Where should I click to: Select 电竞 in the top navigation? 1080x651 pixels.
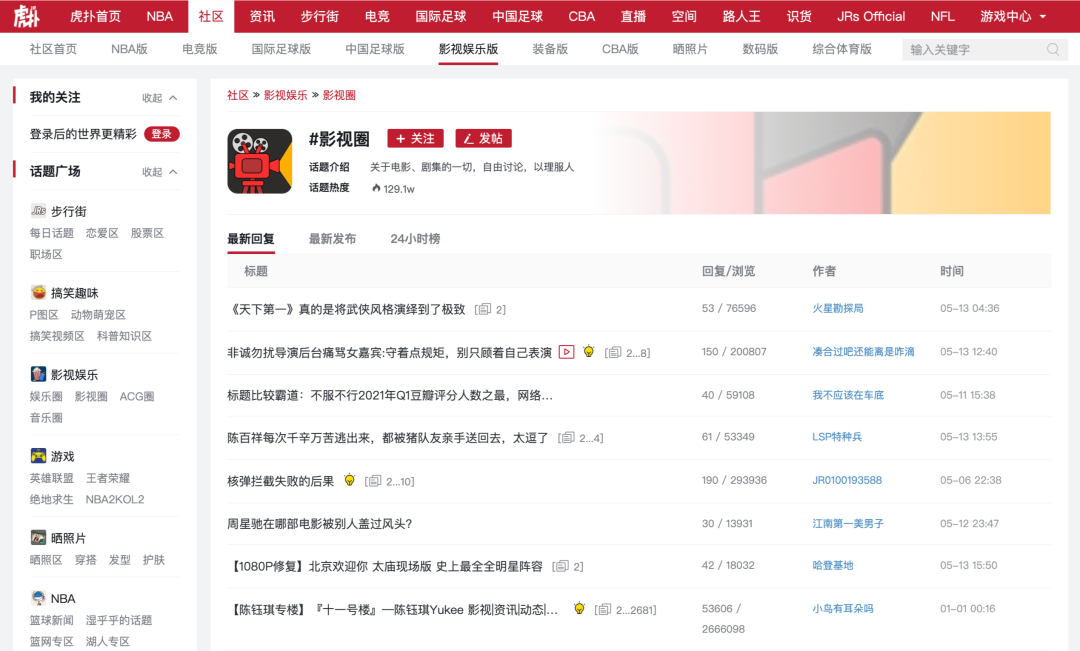pos(377,17)
